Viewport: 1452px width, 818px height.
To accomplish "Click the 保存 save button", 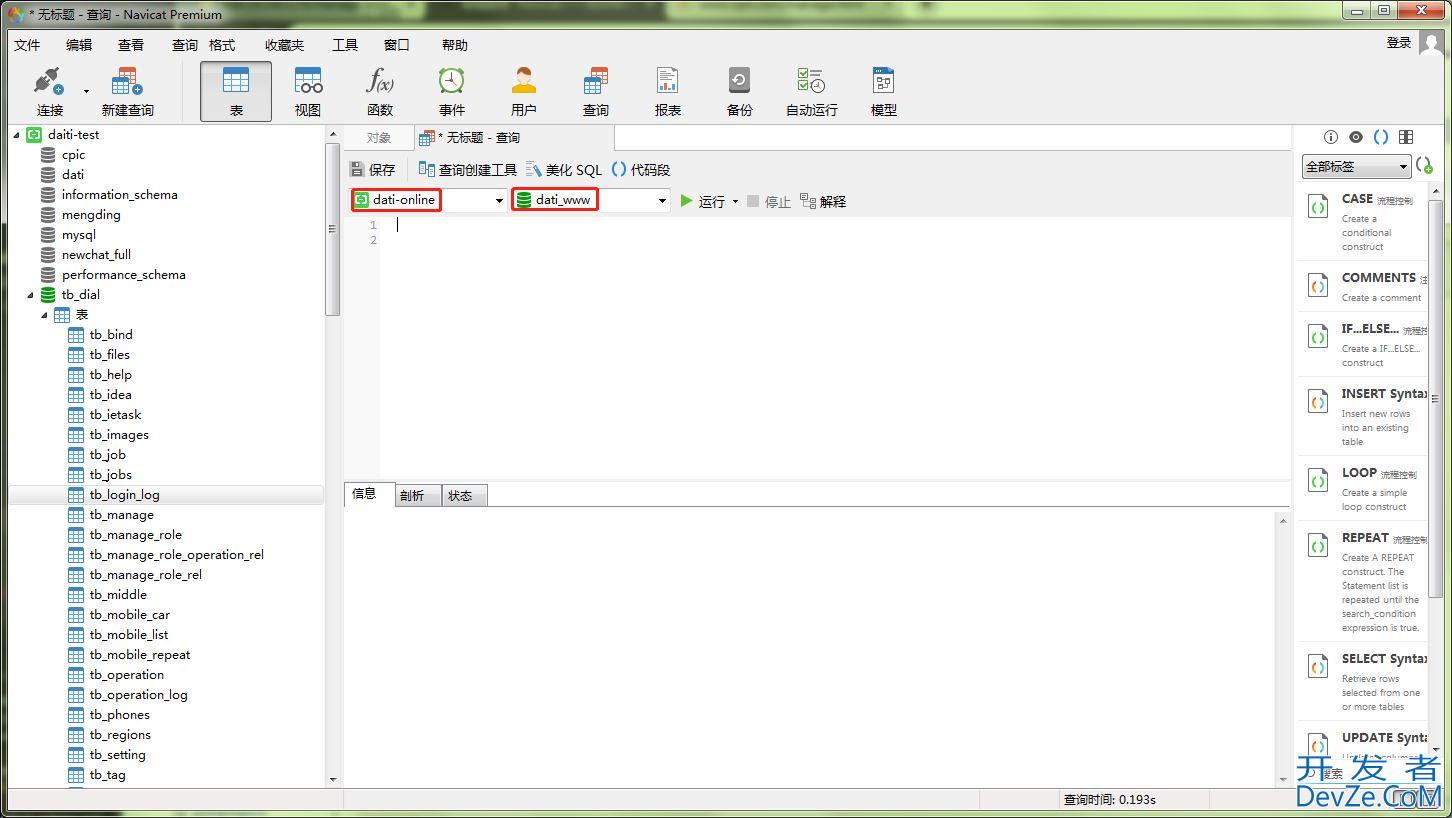I will (372, 170).
